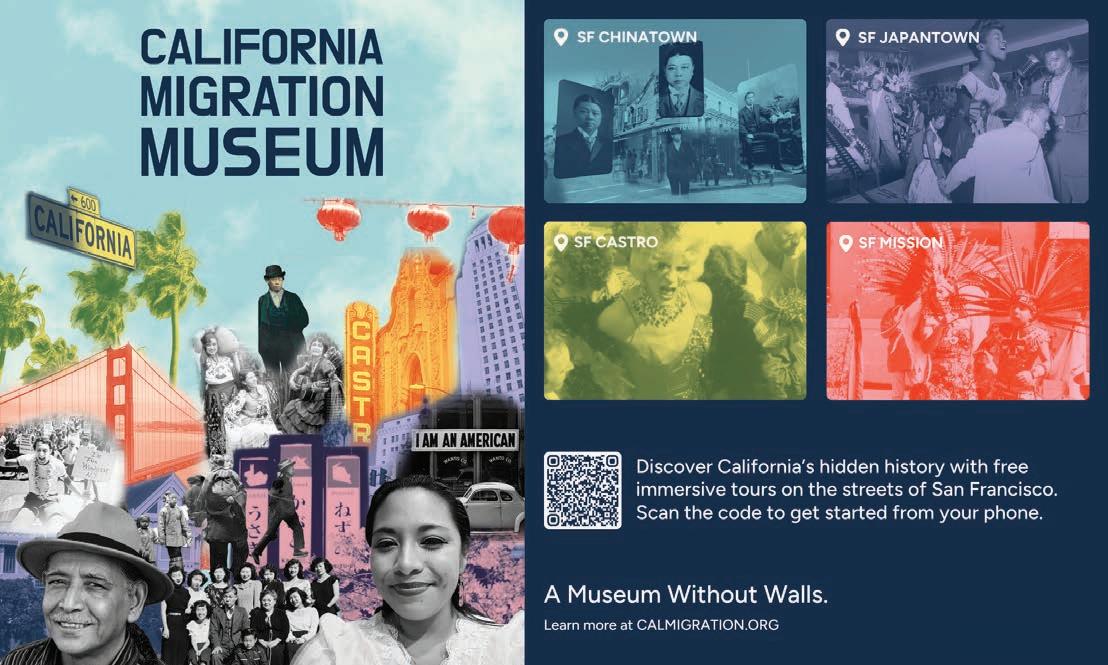Click the SF Chinatown location pin icon

point(561,37)
